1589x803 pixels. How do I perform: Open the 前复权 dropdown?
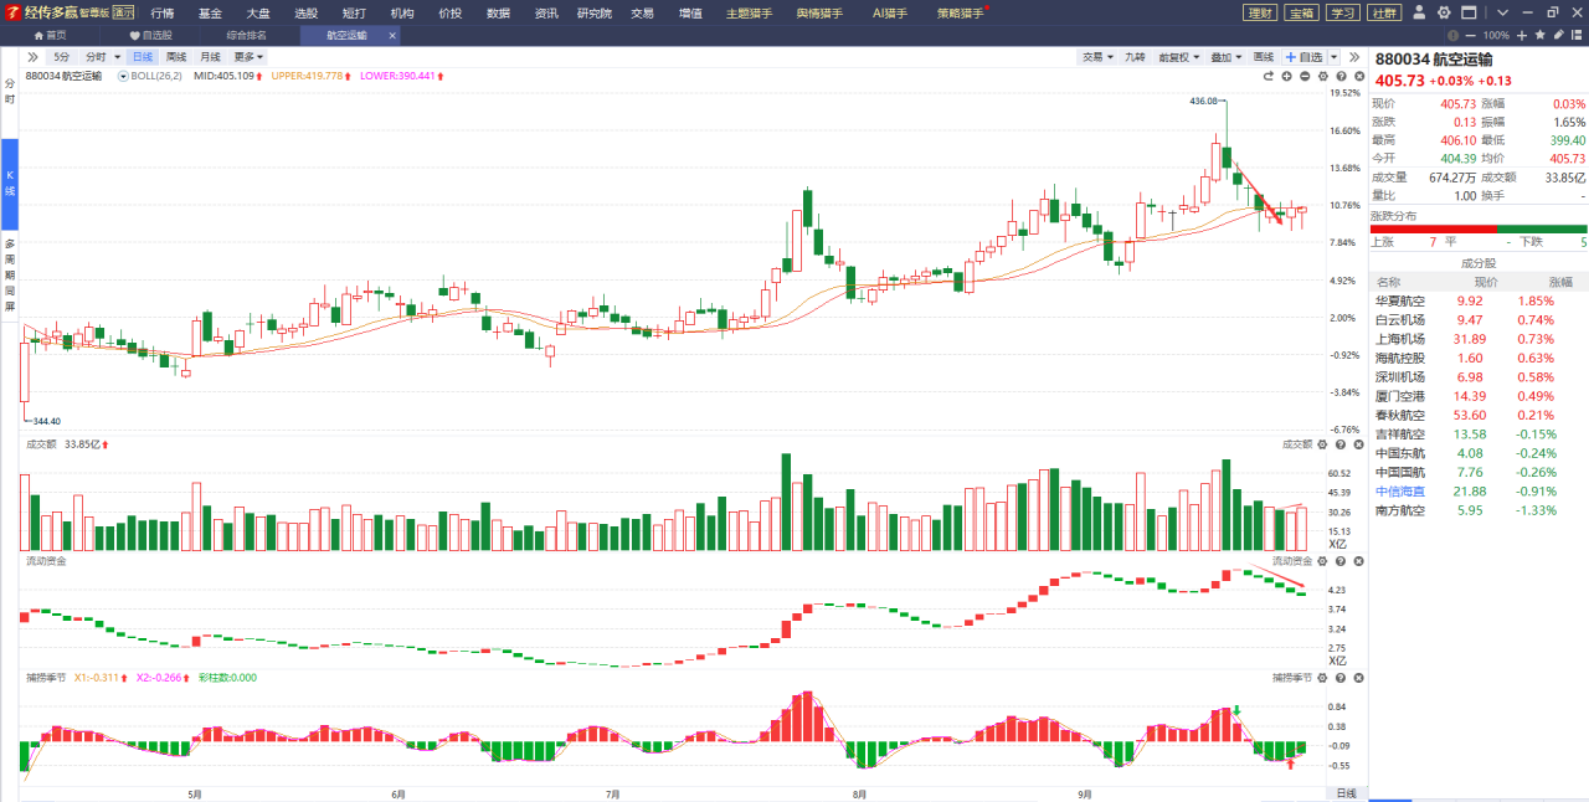(x=1179, y=57)
